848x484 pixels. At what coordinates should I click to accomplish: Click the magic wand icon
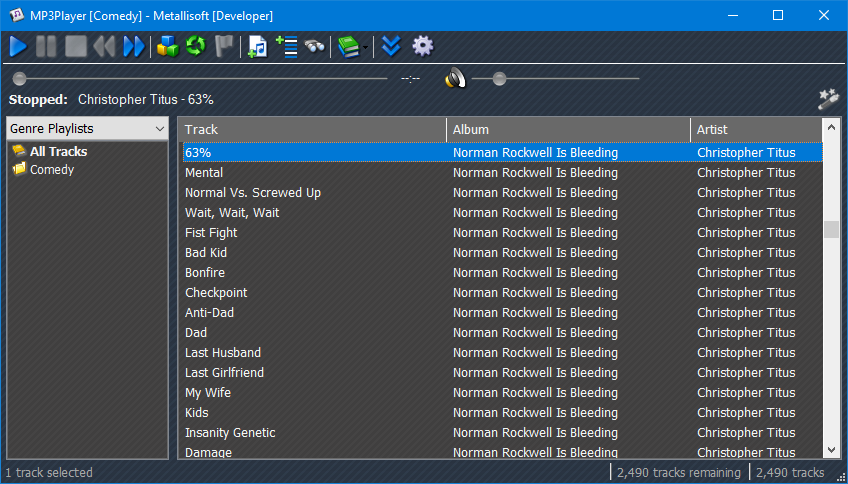pos(827,98)
